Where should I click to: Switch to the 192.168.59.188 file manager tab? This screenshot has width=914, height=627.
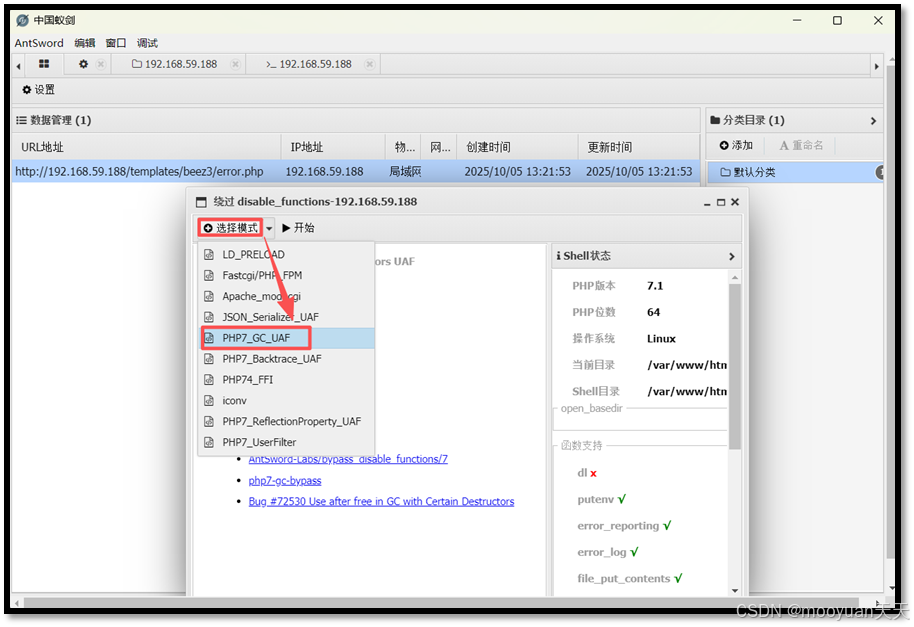[174, 64]
